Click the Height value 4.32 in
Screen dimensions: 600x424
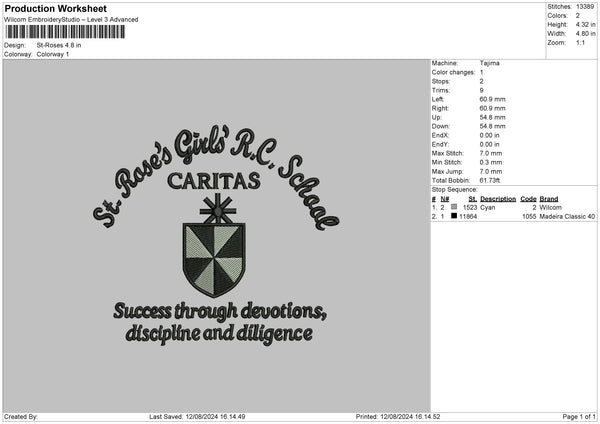pyautogui.click(x=585, y=24)
